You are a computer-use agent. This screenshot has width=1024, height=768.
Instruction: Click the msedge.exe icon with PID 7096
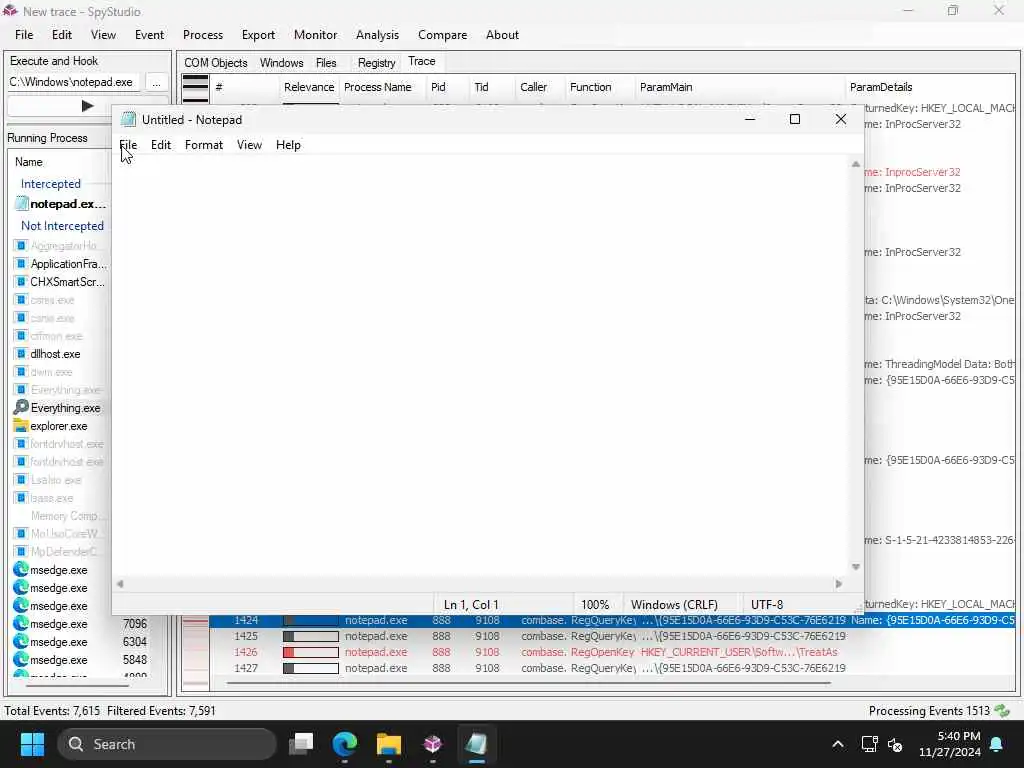(x=21, y=624)
